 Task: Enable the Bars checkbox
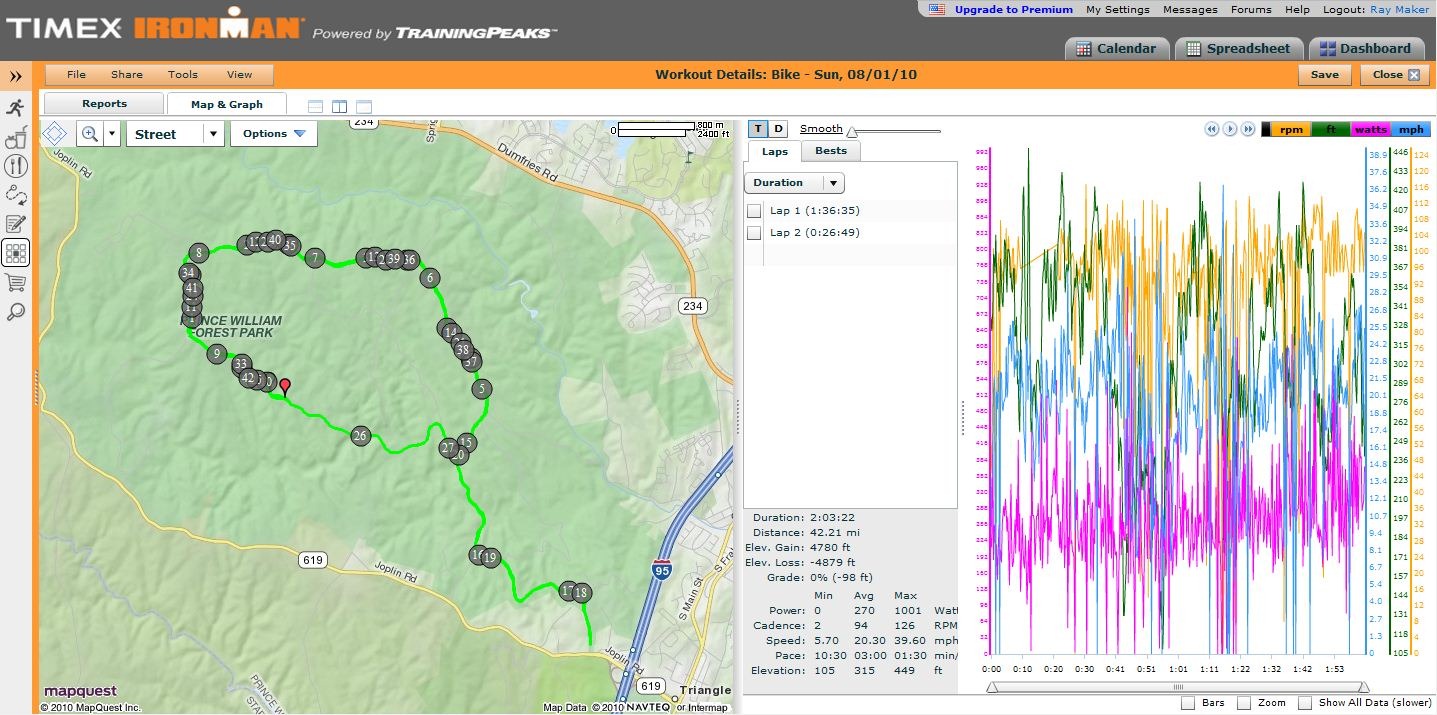[x=1187, y=703]
